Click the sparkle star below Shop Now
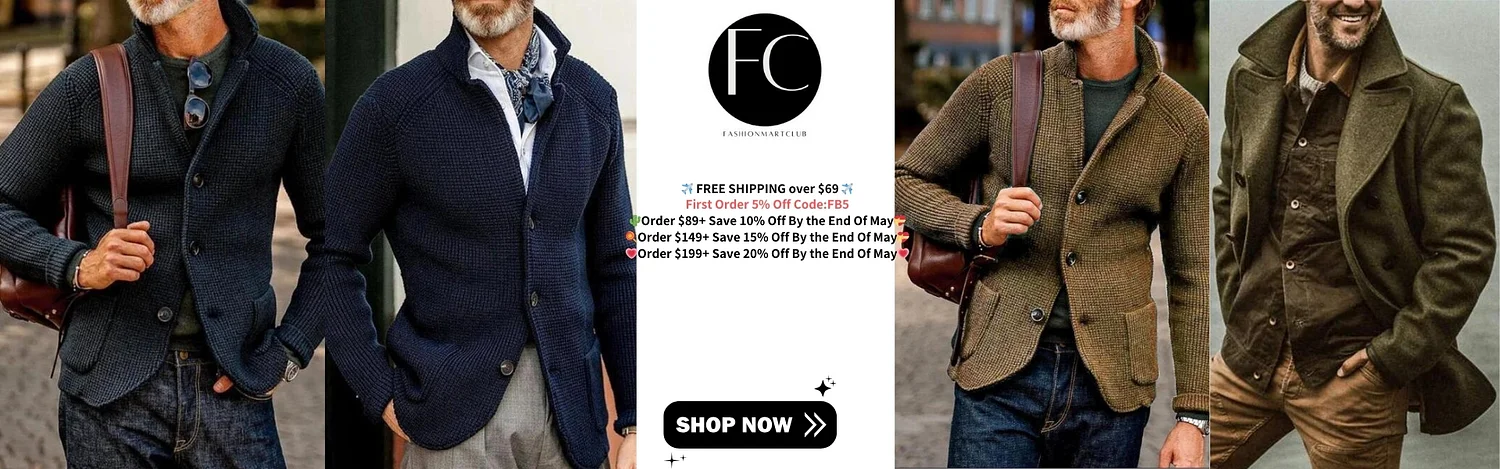Viewport: 1500px width, 469px height. pyautogui.click(x=675, y=460)
